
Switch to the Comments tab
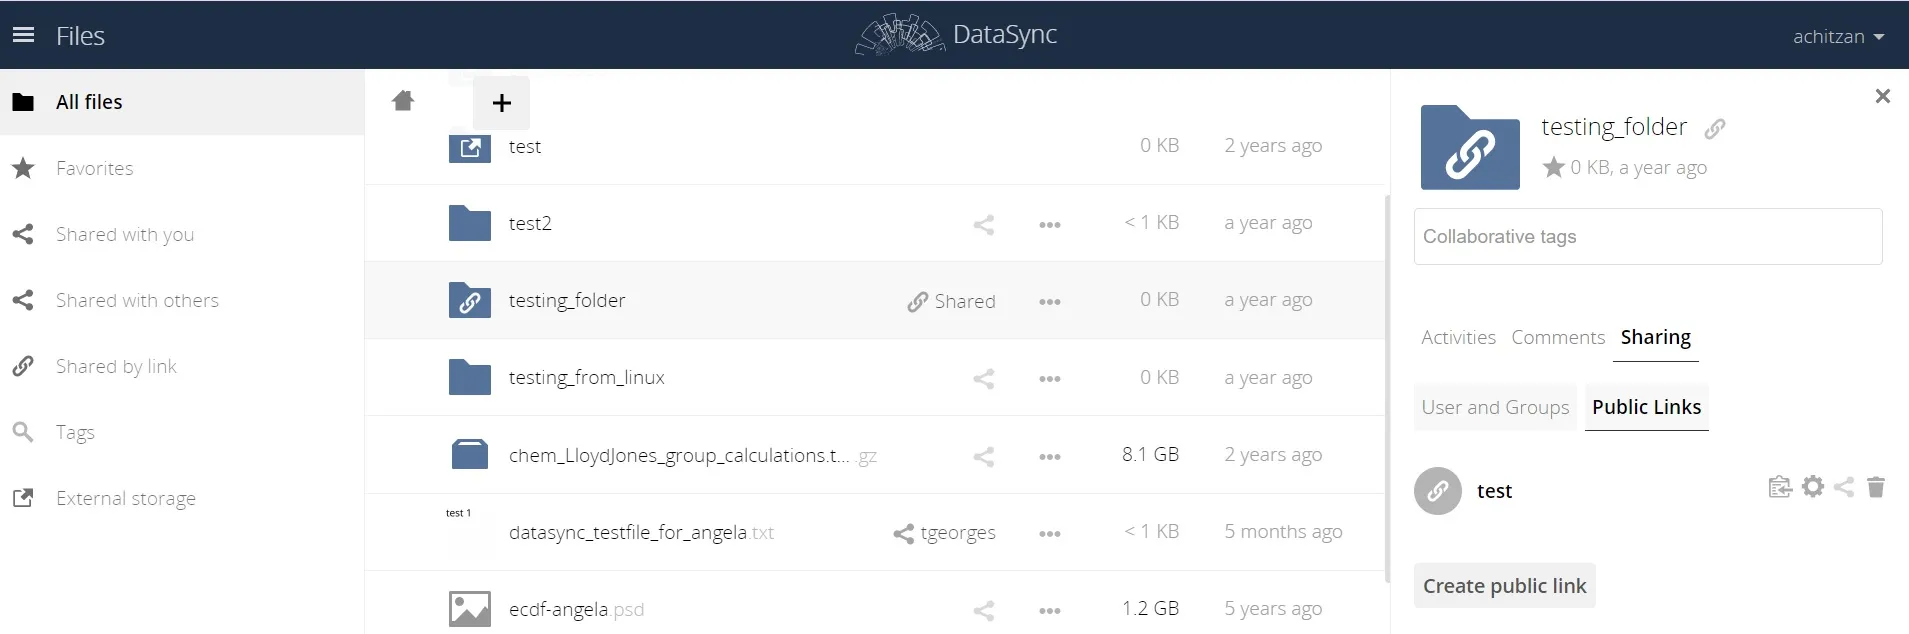pos(1558,337)
